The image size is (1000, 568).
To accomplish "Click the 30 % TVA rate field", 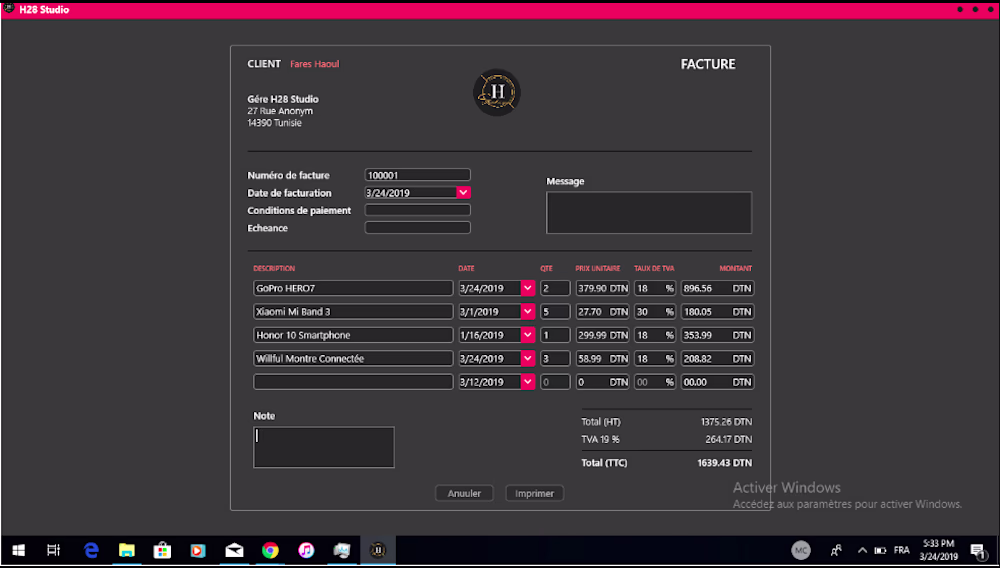I will coord(655,312).
